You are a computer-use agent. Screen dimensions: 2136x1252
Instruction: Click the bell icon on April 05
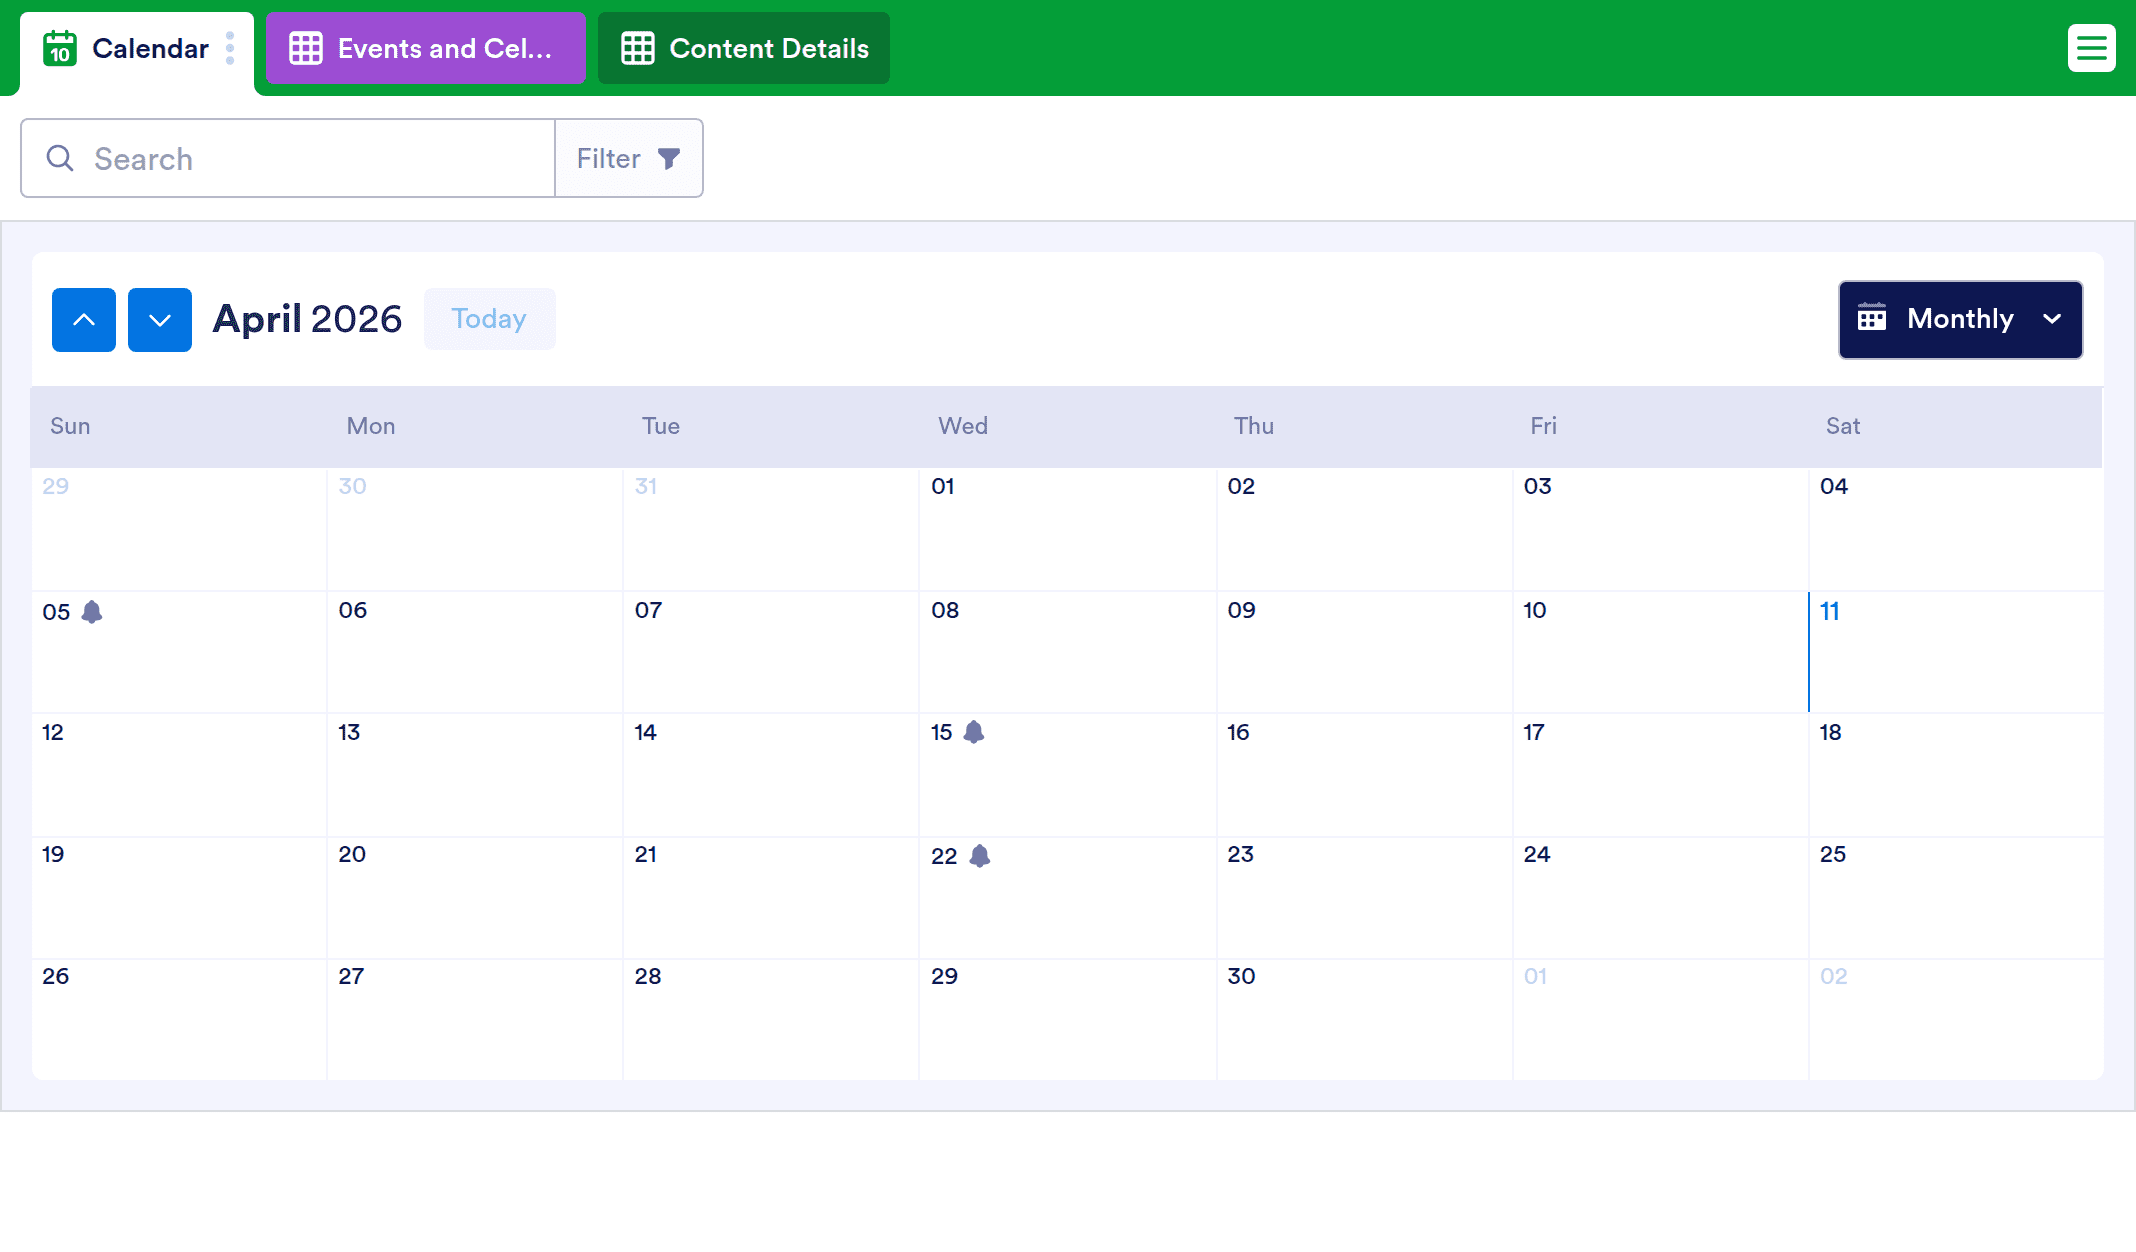click(92, 612)
